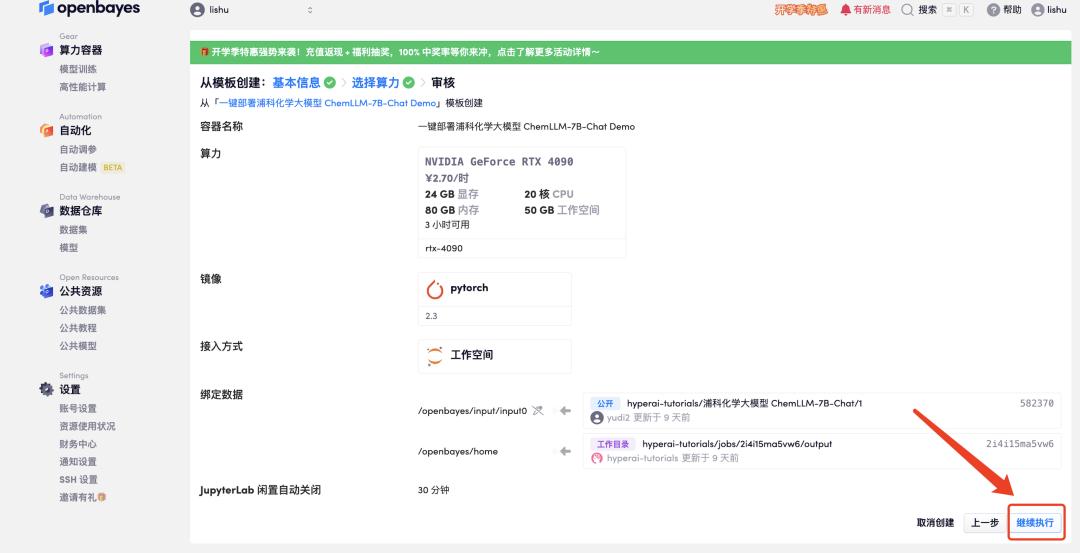Click the 工作目录 tag
Image resolution: width=1080 pixels, height=553 pixels.
pos(613,444)
